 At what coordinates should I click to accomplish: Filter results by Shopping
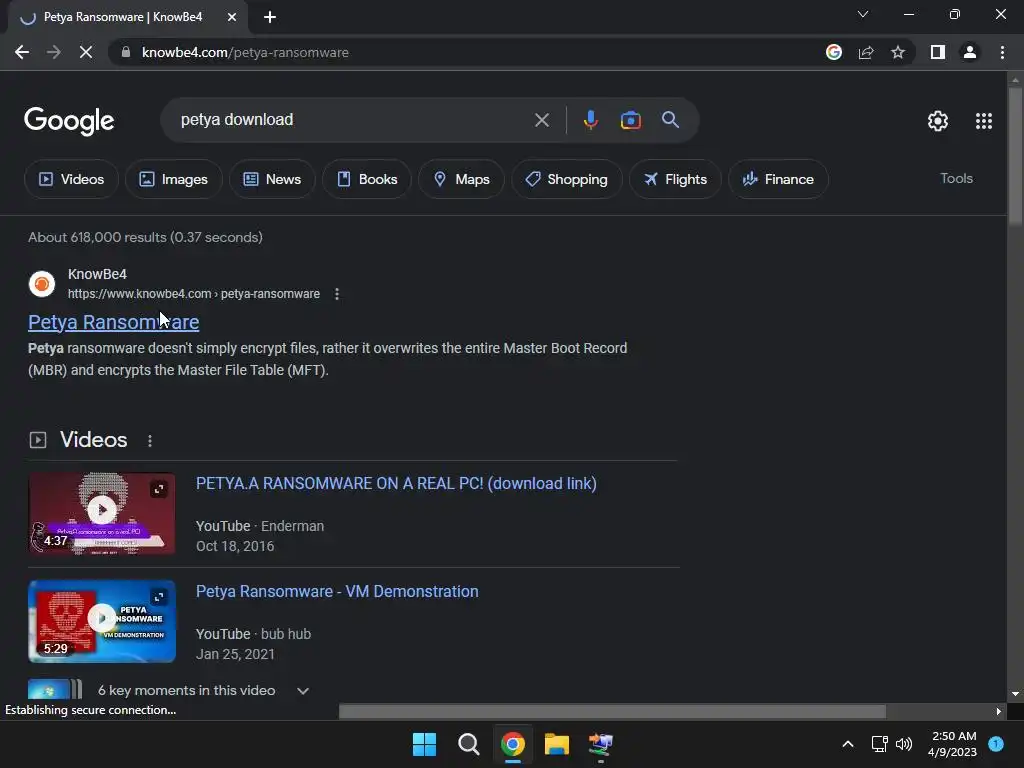click(x=567, y=179)
